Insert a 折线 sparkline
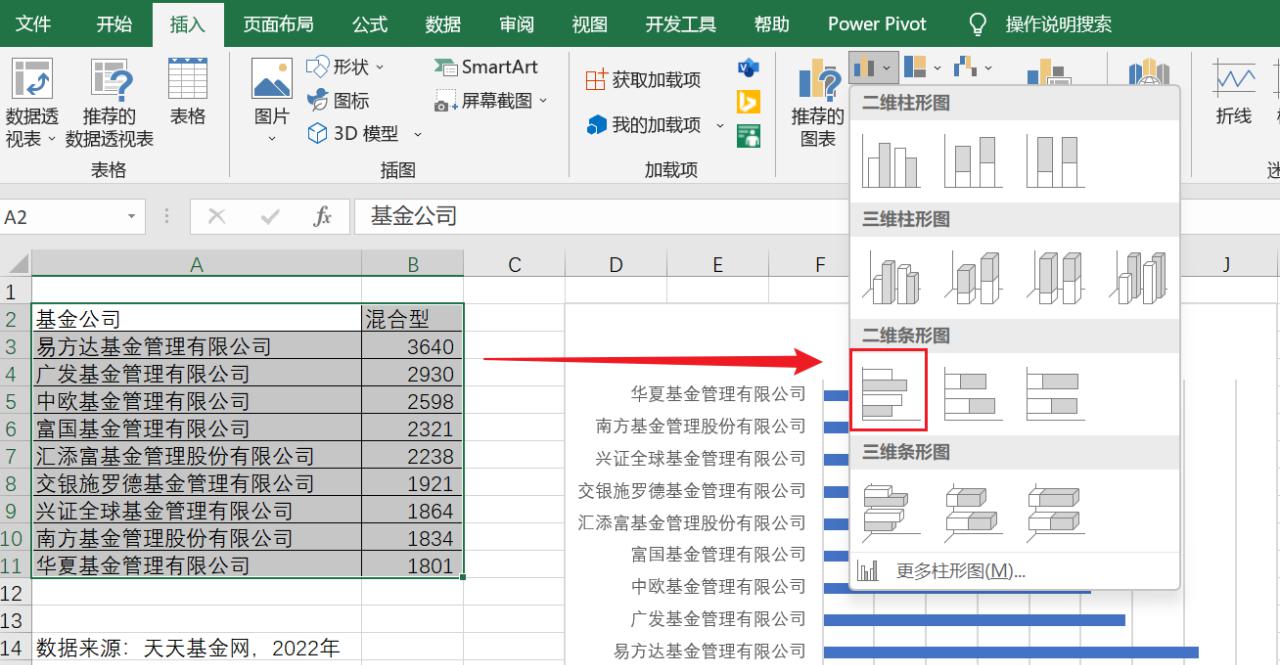This screenshot has height=665, width=1280. pos(1234,92)
